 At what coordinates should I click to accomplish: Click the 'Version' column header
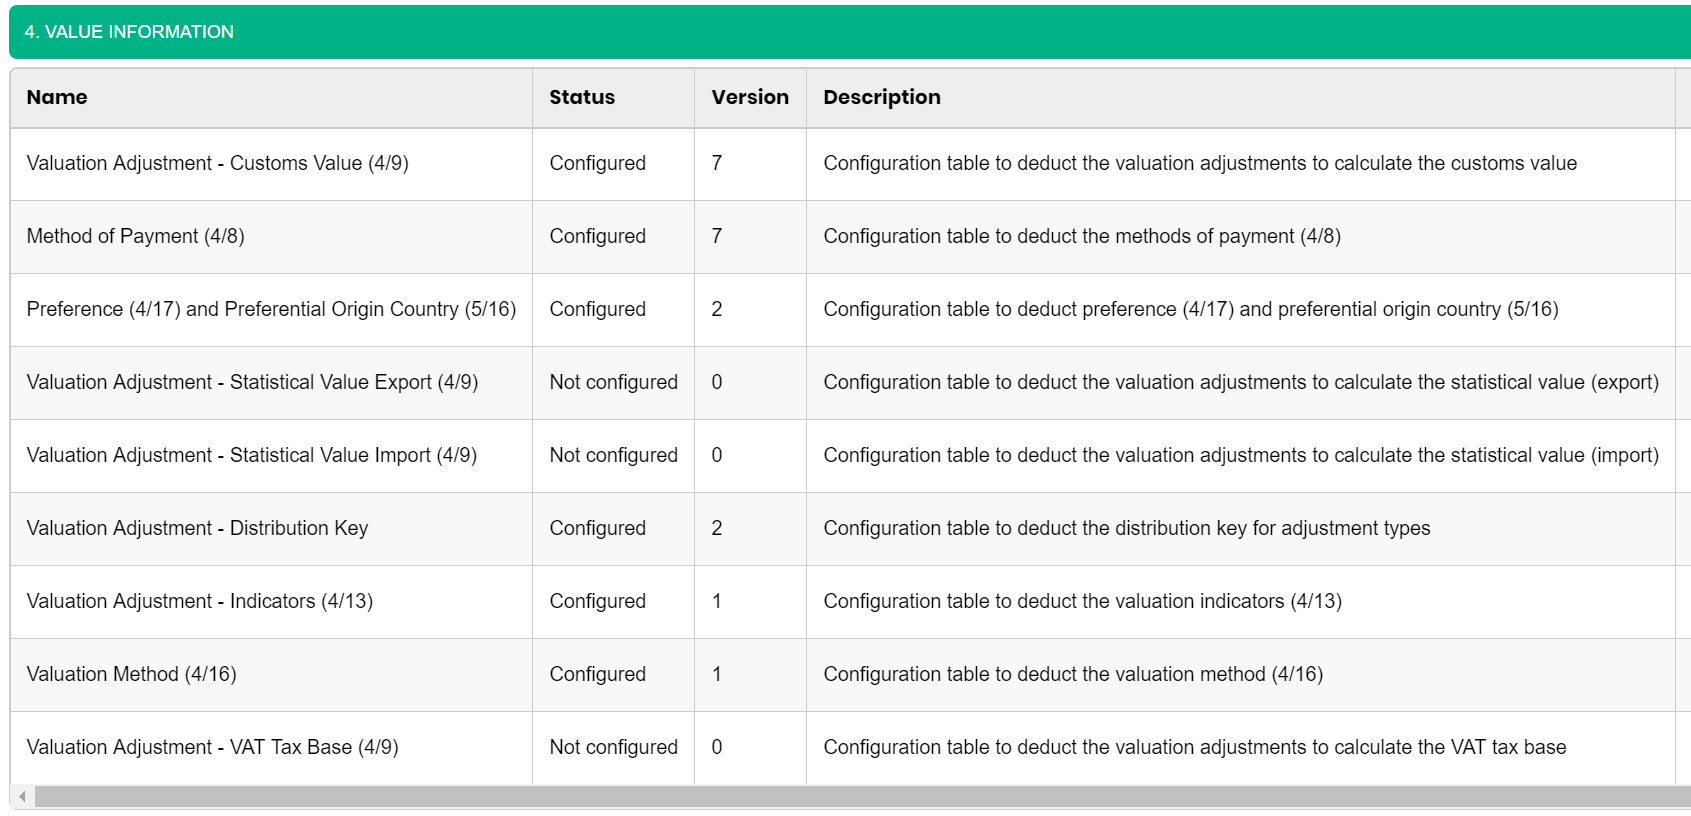[750, 97]
